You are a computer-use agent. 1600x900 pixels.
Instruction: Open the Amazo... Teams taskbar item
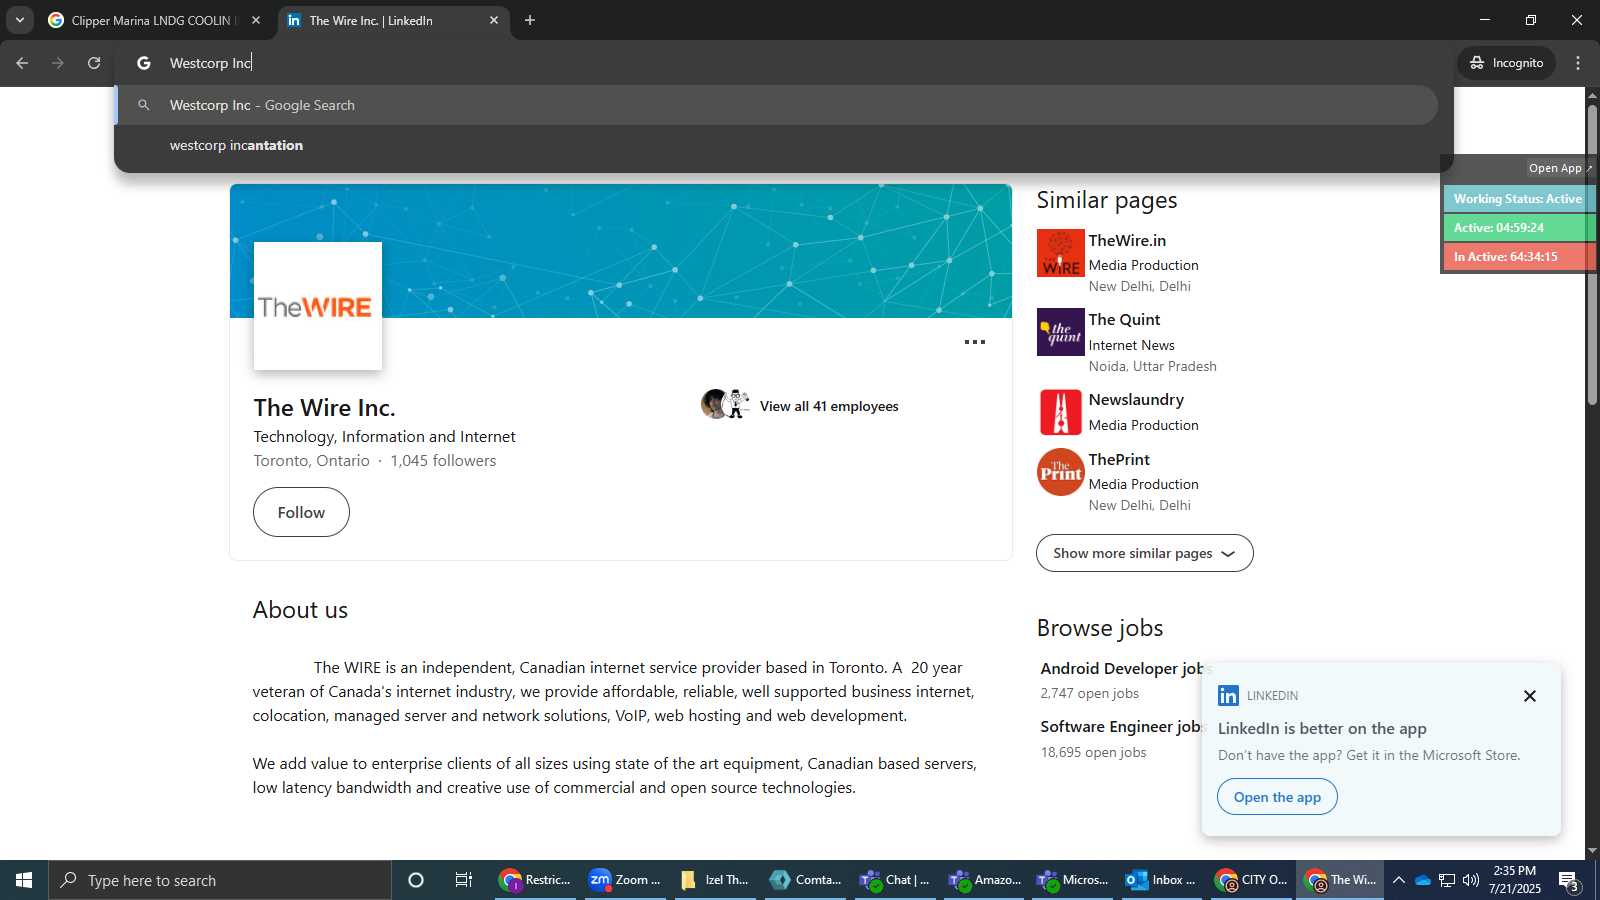[x=985, y=880]
